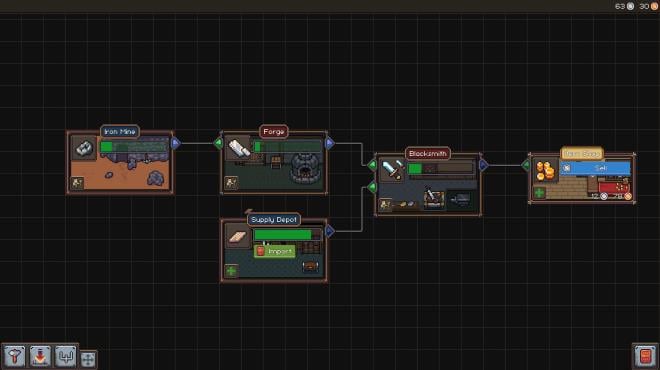Click the shop node green plus icon
Screen dimensions: 660x370
tap(539, 193)
